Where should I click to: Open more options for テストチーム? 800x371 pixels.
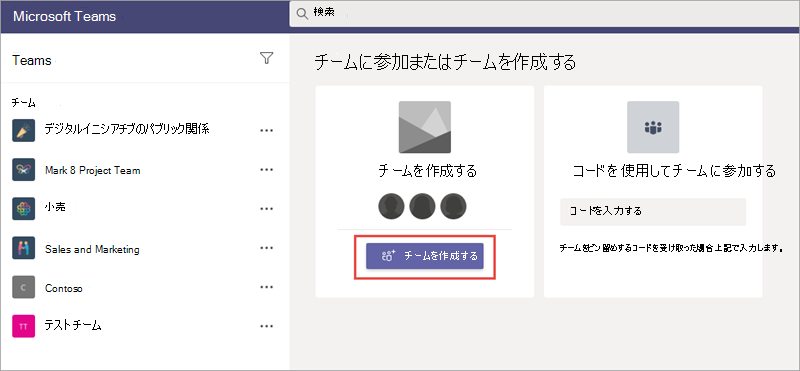click(x=267, y=326)
